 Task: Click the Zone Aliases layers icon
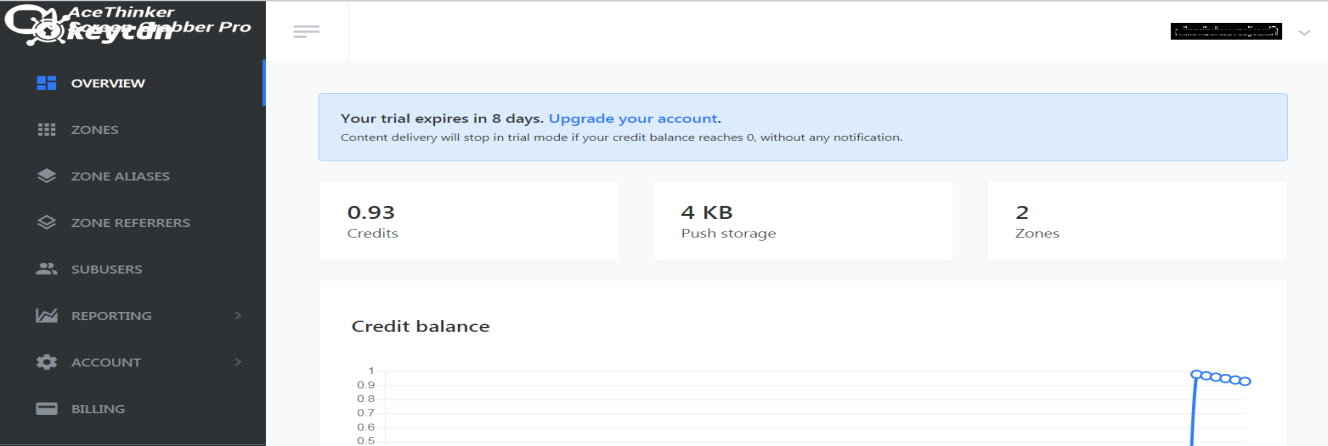(x=46, y=176)
